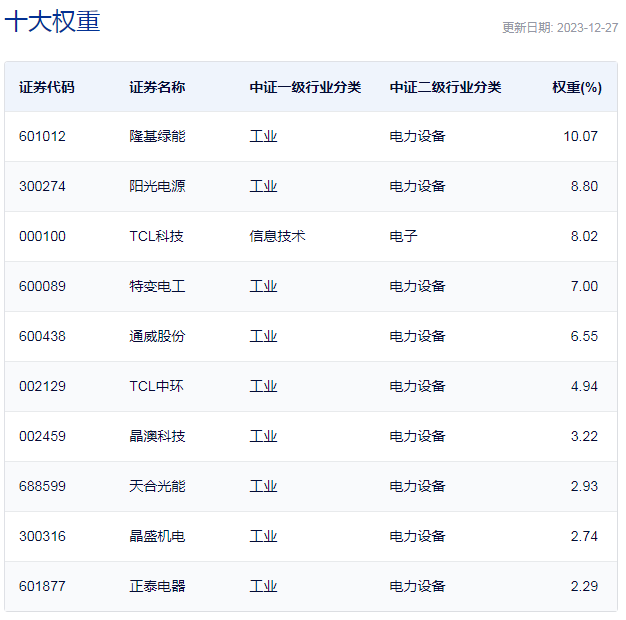Open the 工业 link beside 正泰电器
Viewport: 626px width, 620px height.
click(263, 586)
